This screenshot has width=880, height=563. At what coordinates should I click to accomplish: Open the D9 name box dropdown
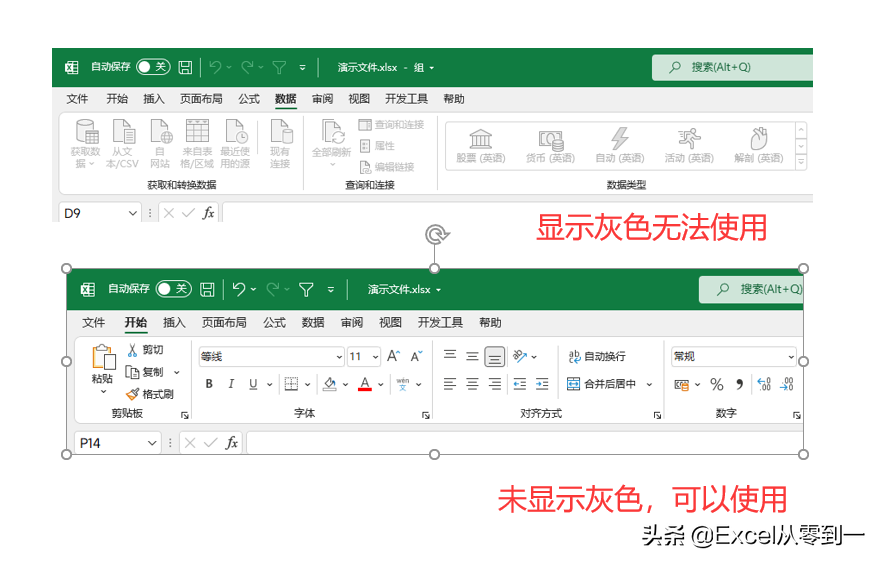[x=132, y=213]
